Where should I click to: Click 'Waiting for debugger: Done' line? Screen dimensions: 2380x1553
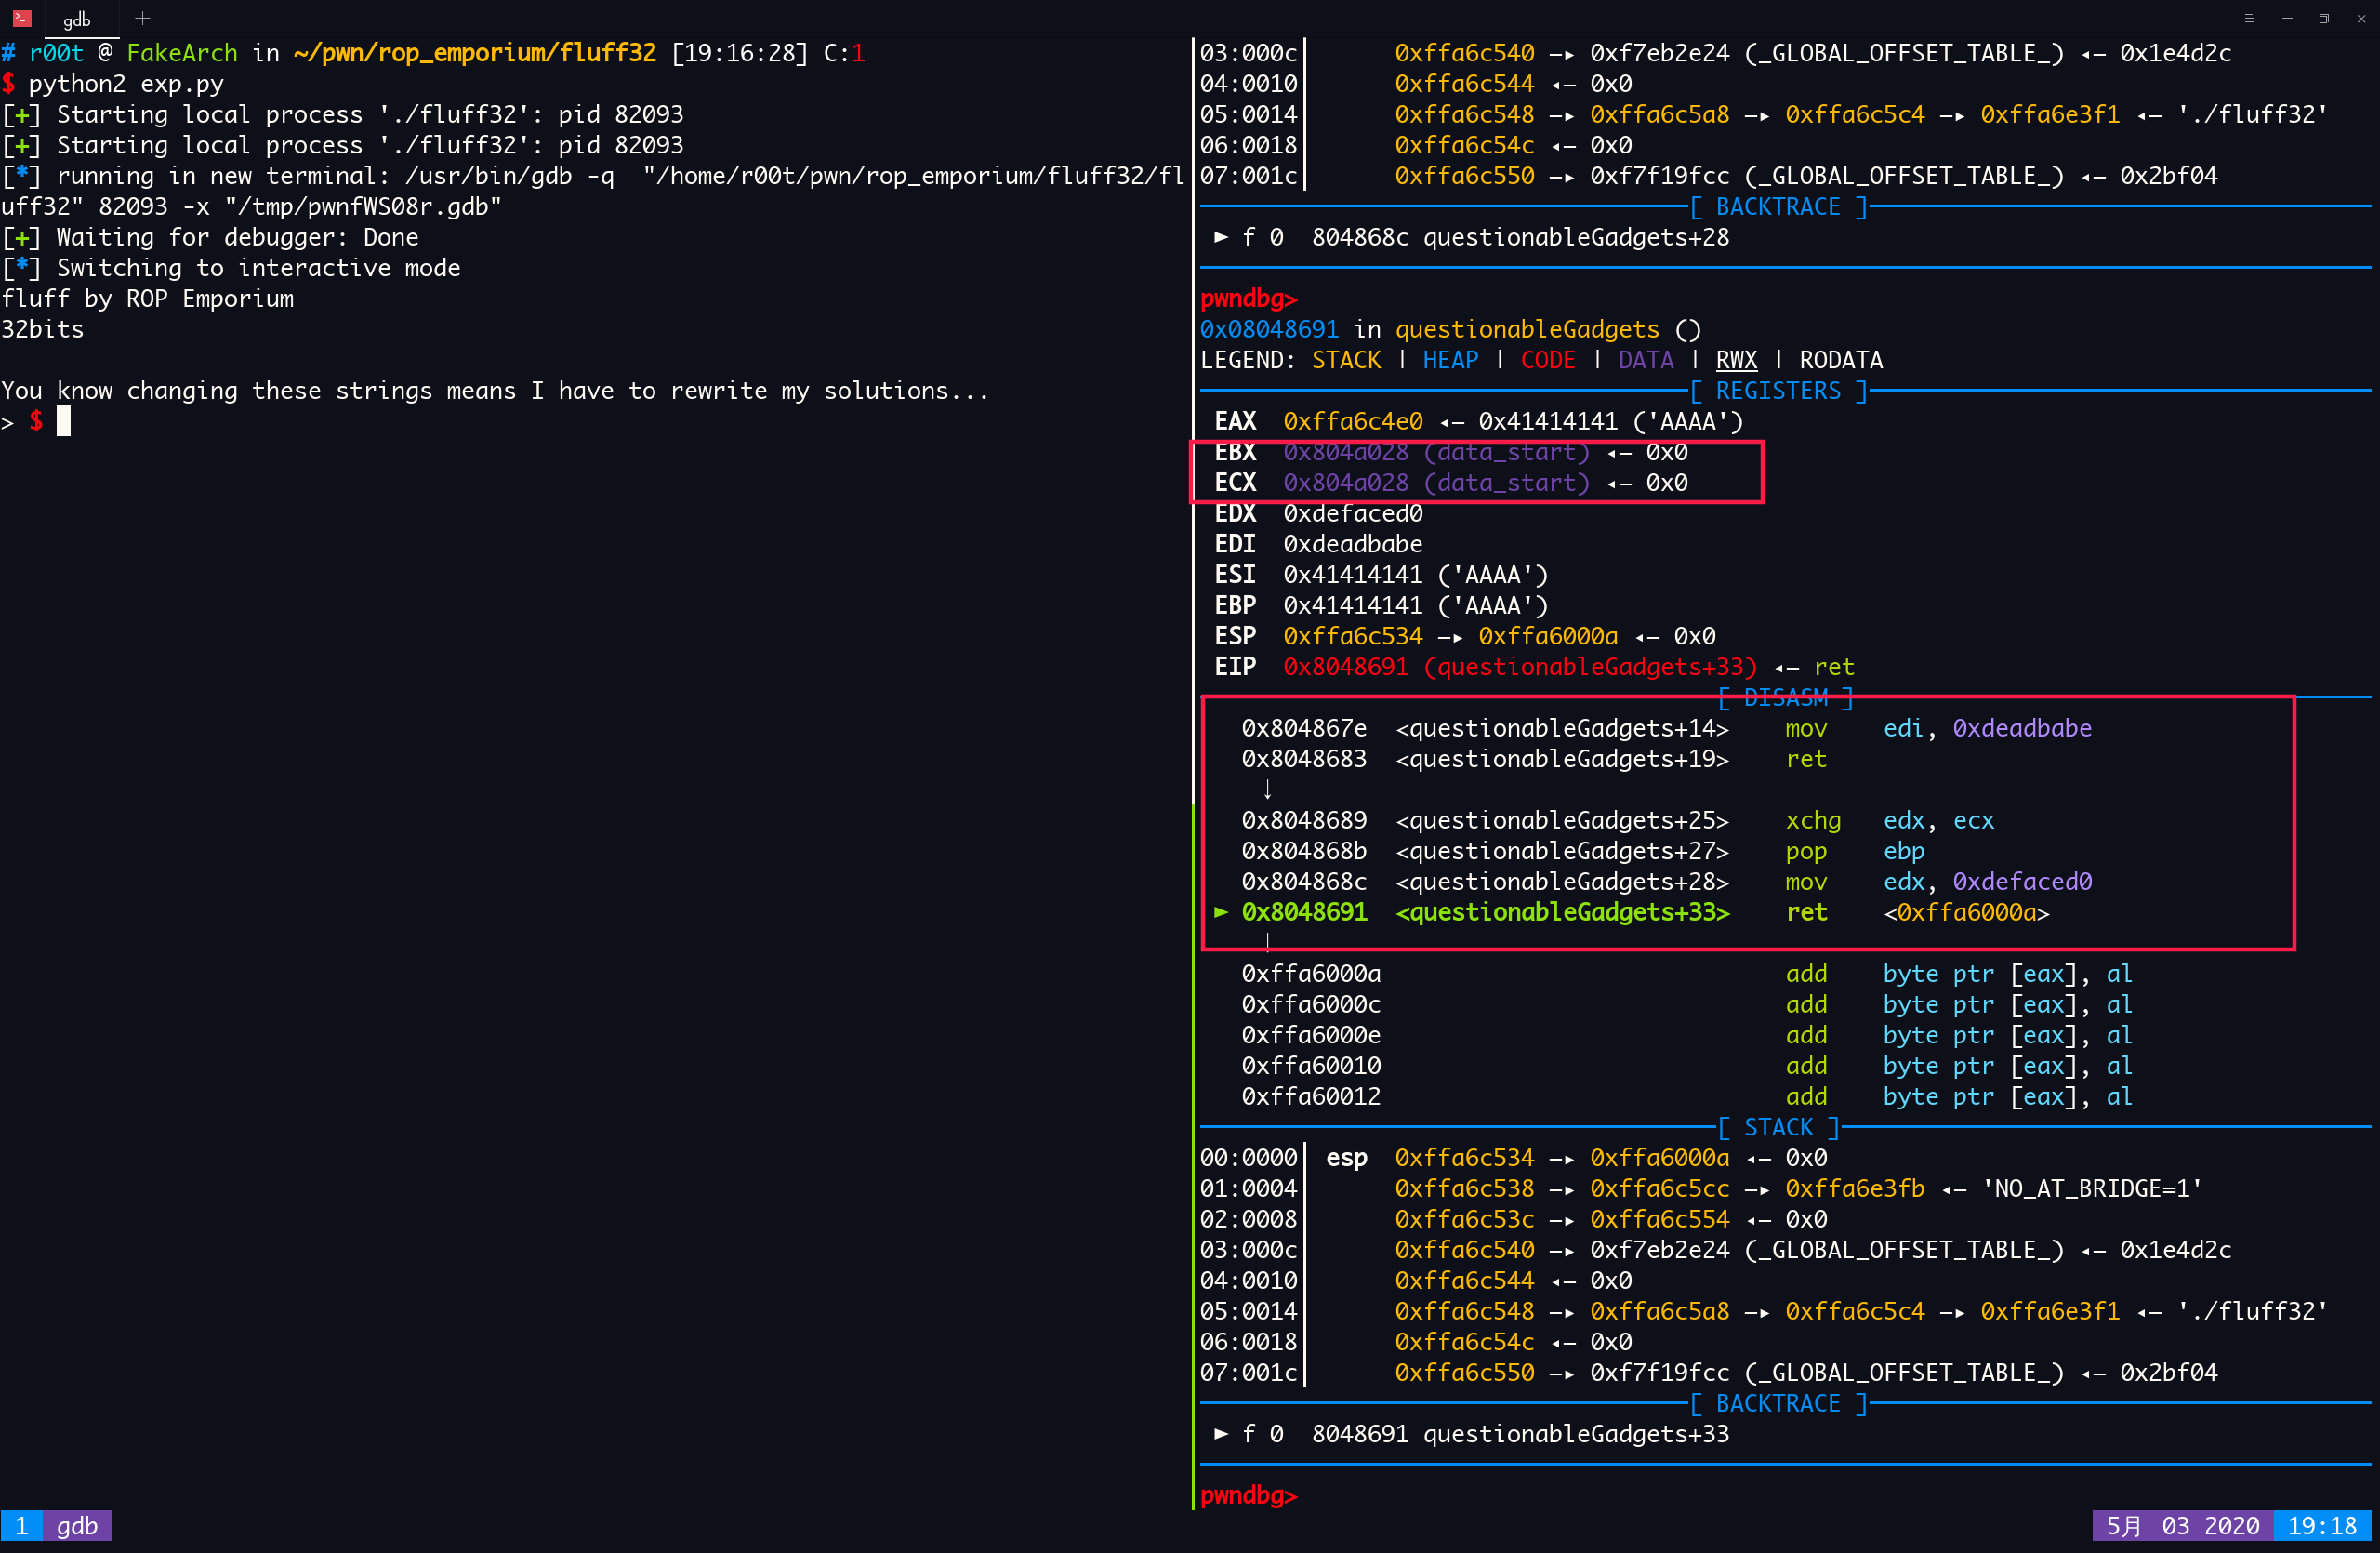coord(209,237)
